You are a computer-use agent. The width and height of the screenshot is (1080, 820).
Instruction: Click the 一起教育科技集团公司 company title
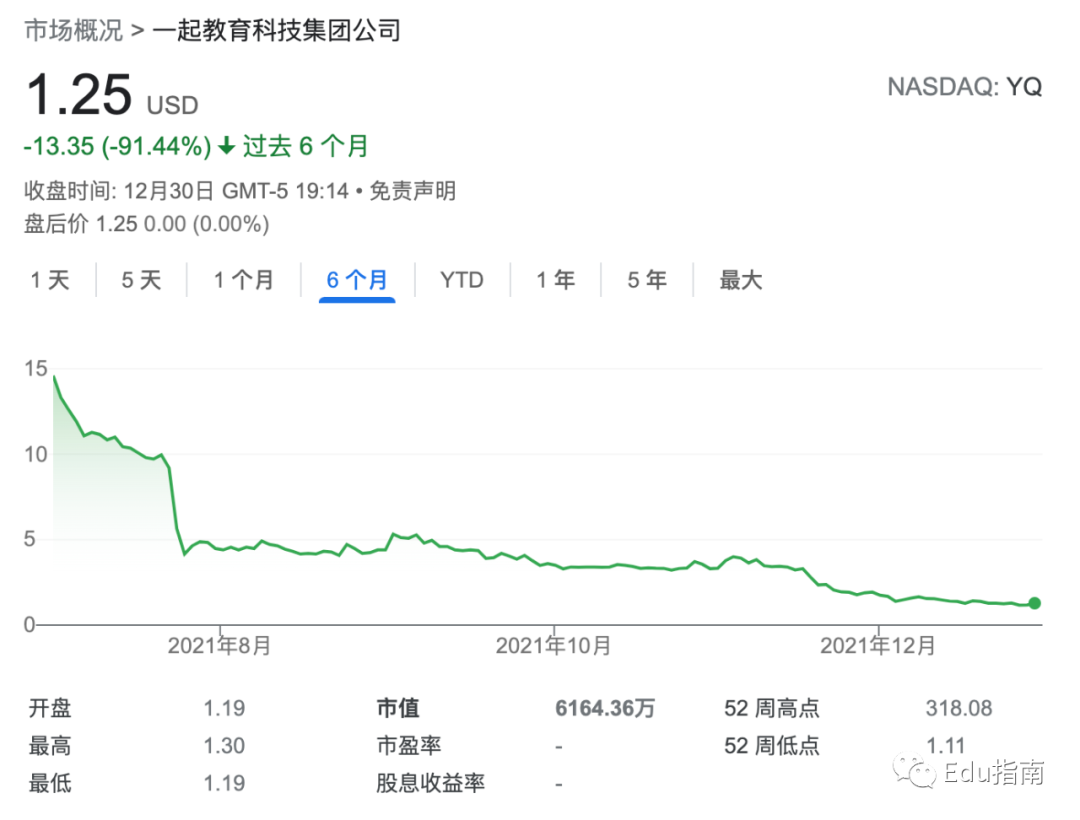[x=277, y=30]
